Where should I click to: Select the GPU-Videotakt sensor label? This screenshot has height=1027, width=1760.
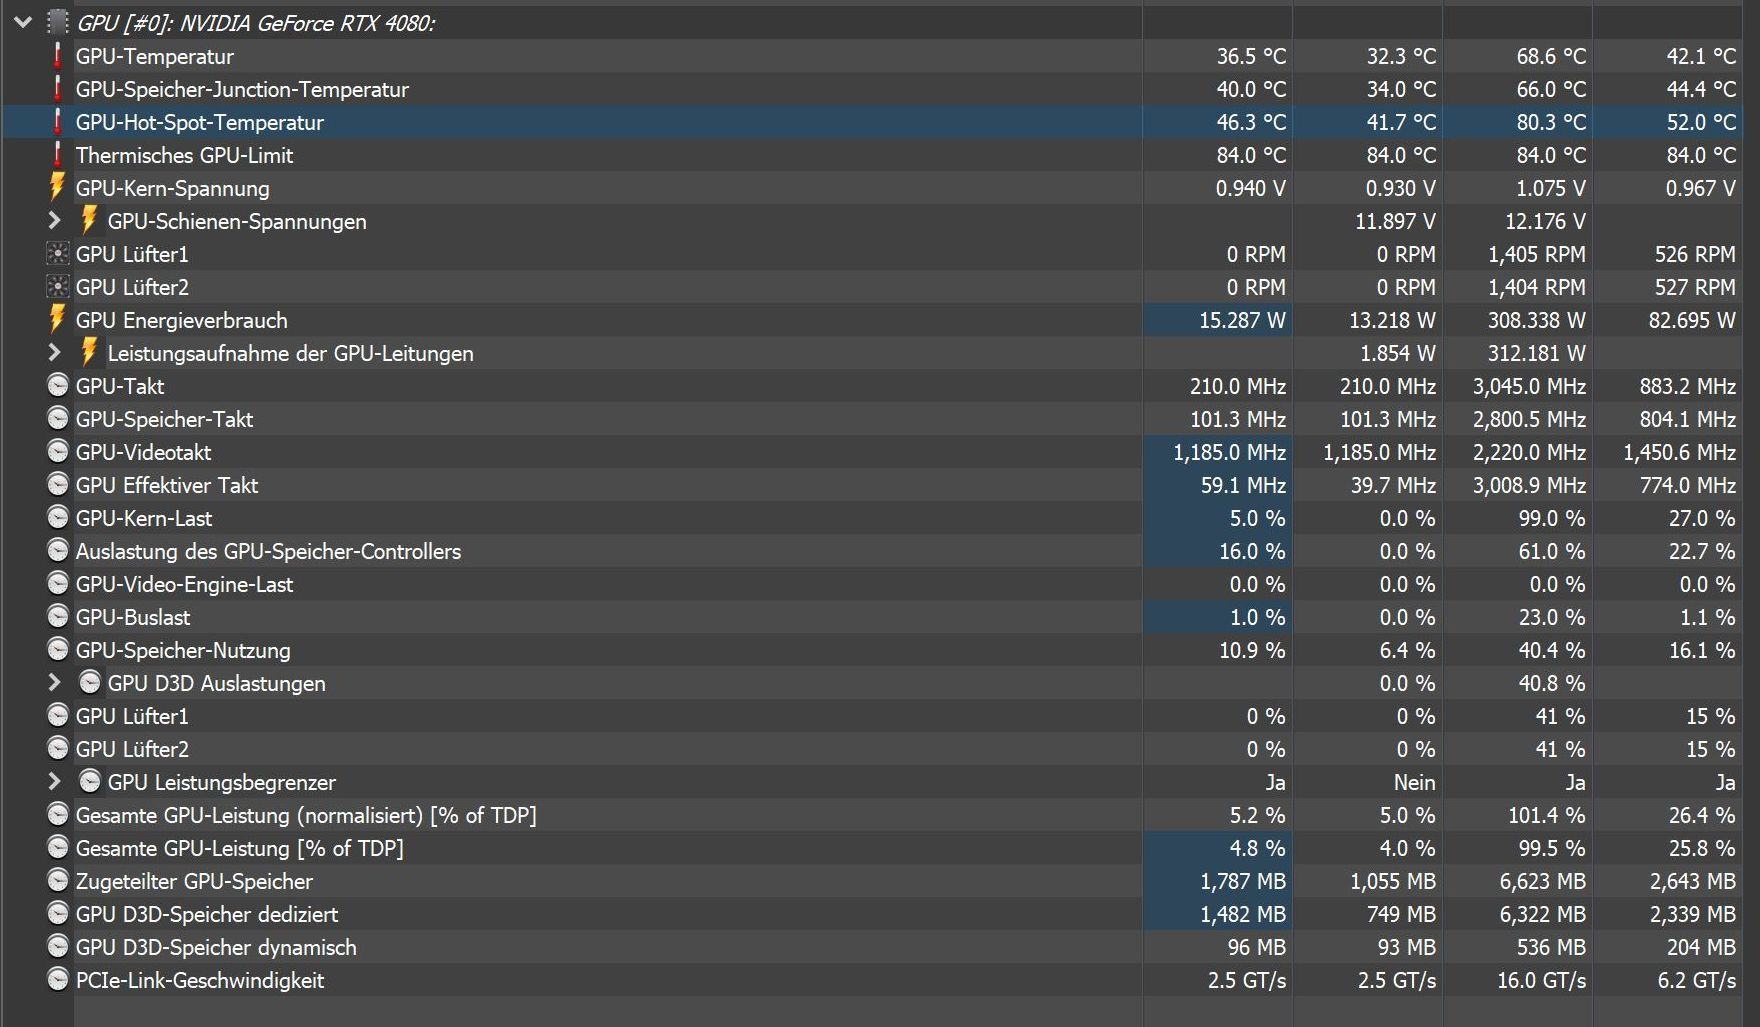point(144,453)
